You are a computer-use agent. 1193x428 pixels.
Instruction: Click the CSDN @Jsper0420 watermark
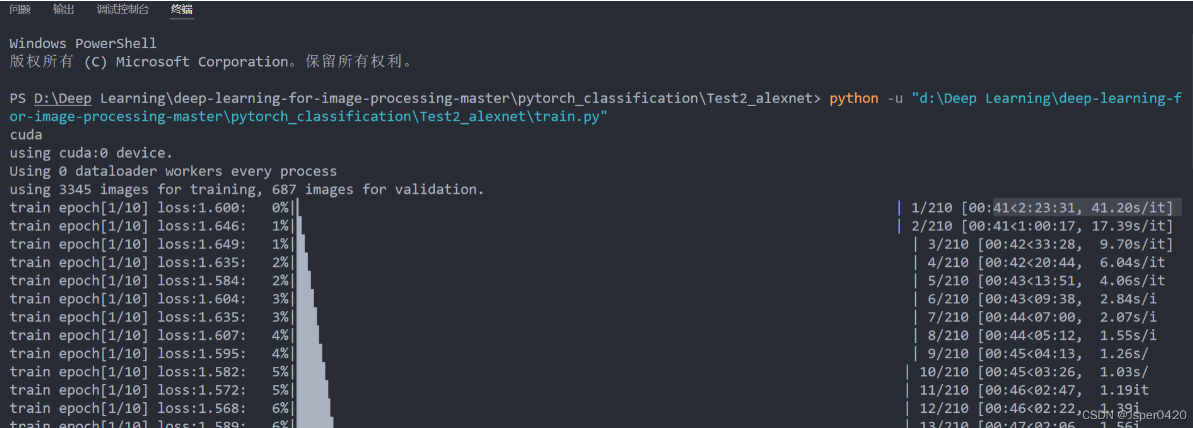click(1134, 415)
